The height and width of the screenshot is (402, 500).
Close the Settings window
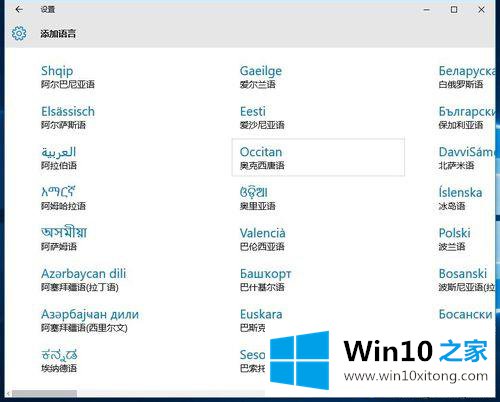click(481, 10)
